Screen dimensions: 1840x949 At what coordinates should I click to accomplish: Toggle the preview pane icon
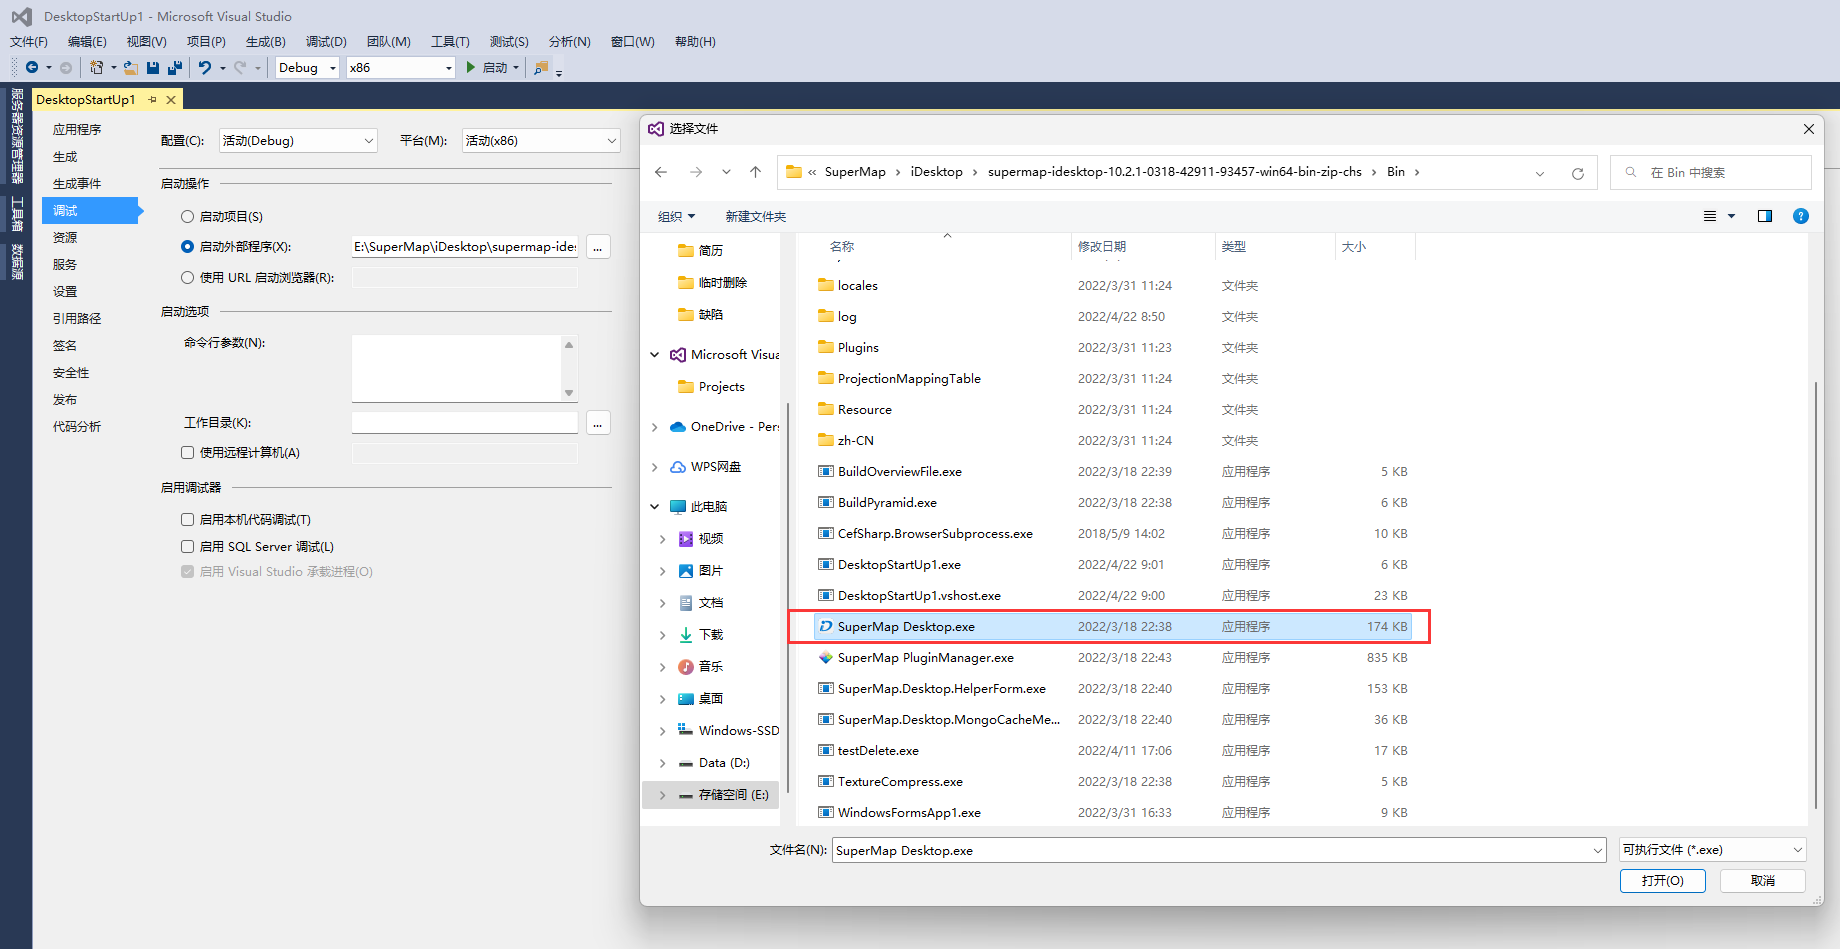pyautogui.click(x=1765, y=216)
